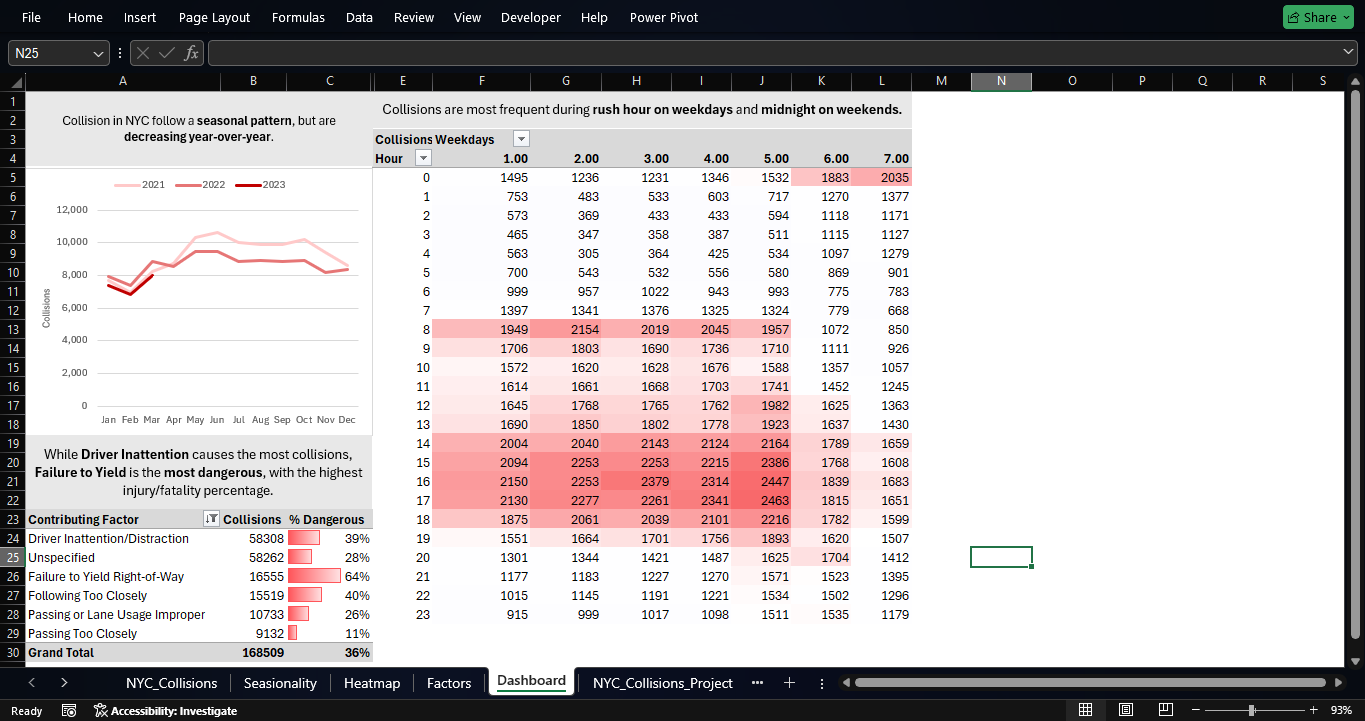Open Accessibility: Investigate checker
The image size is (1365, 721).
pyautogui.click(x=165, y=711)
